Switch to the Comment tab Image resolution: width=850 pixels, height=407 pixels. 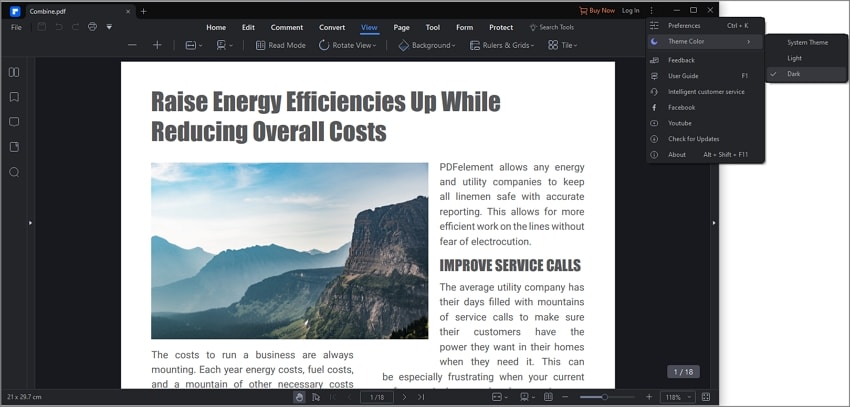(x=287, y=27)
